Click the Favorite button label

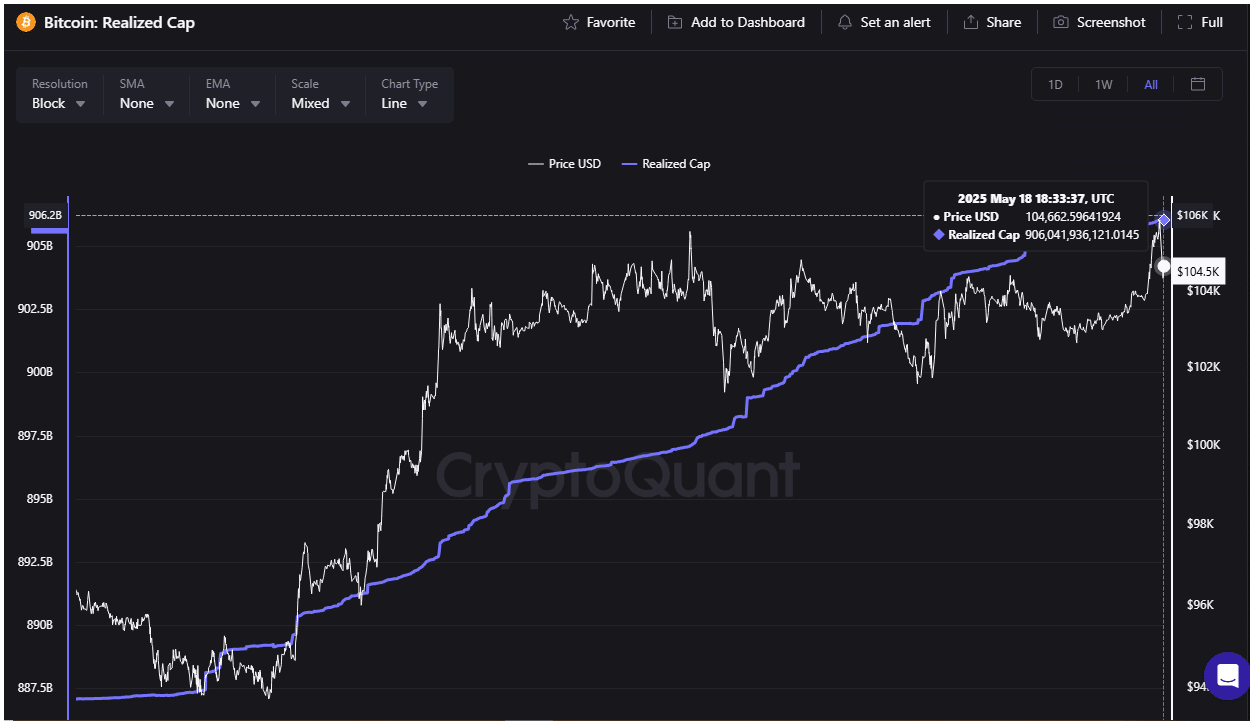tap(611, 22)
